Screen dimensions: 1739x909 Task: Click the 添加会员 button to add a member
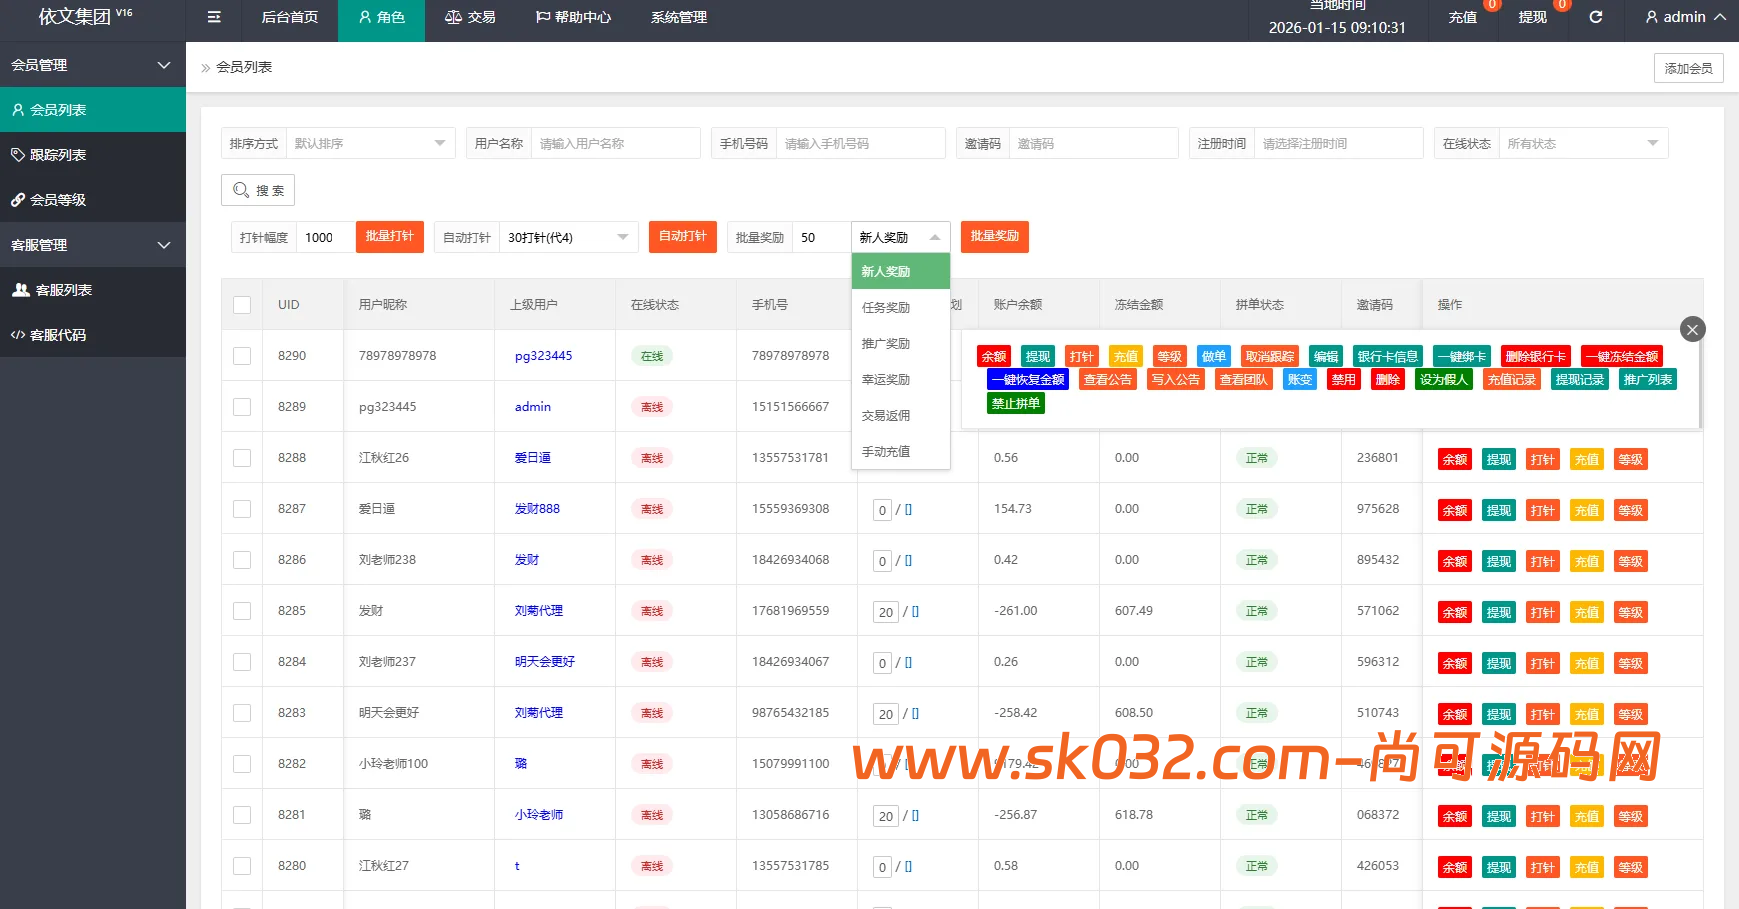tap(1688, 67)
